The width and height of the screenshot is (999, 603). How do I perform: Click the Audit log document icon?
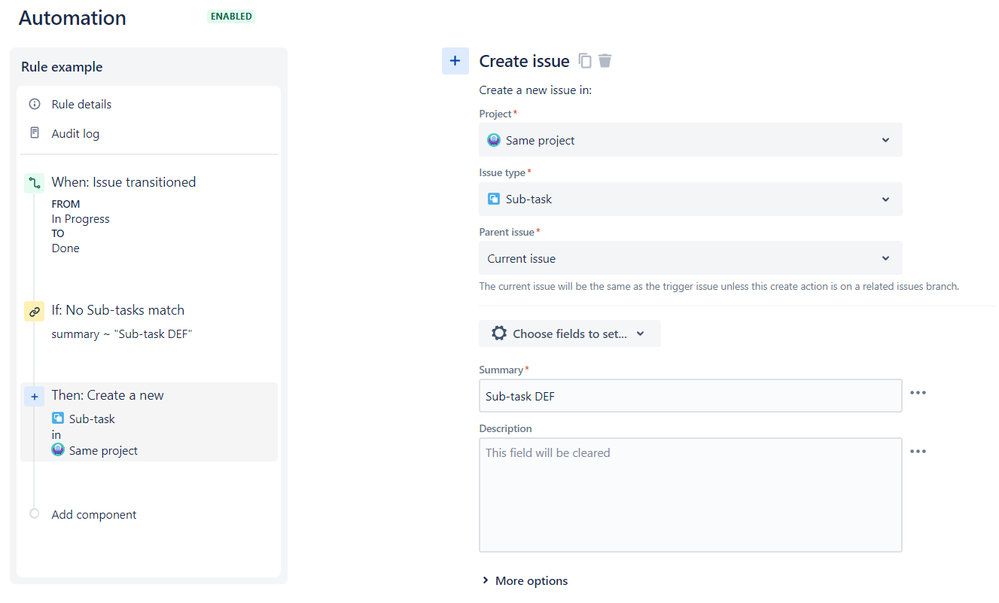point(34,133)
